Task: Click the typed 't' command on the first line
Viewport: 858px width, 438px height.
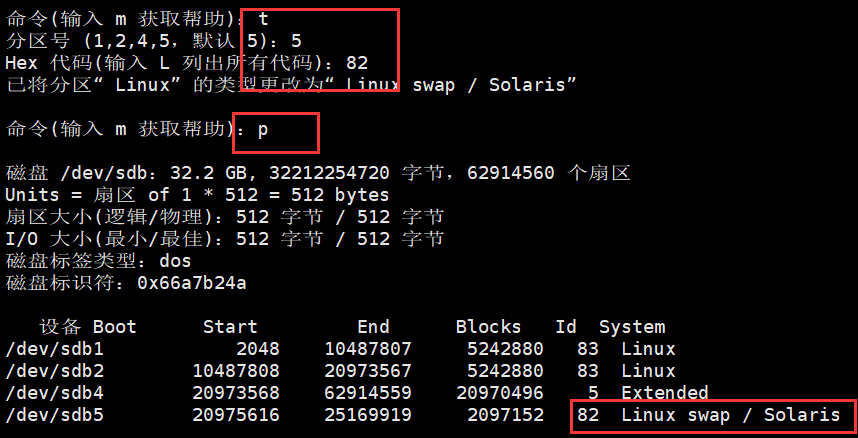Action: click(263, 18)
